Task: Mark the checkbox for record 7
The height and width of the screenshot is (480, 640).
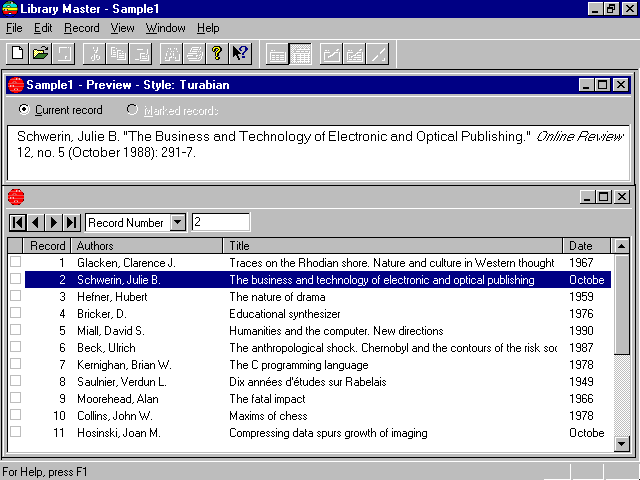Action: point(15,365)
